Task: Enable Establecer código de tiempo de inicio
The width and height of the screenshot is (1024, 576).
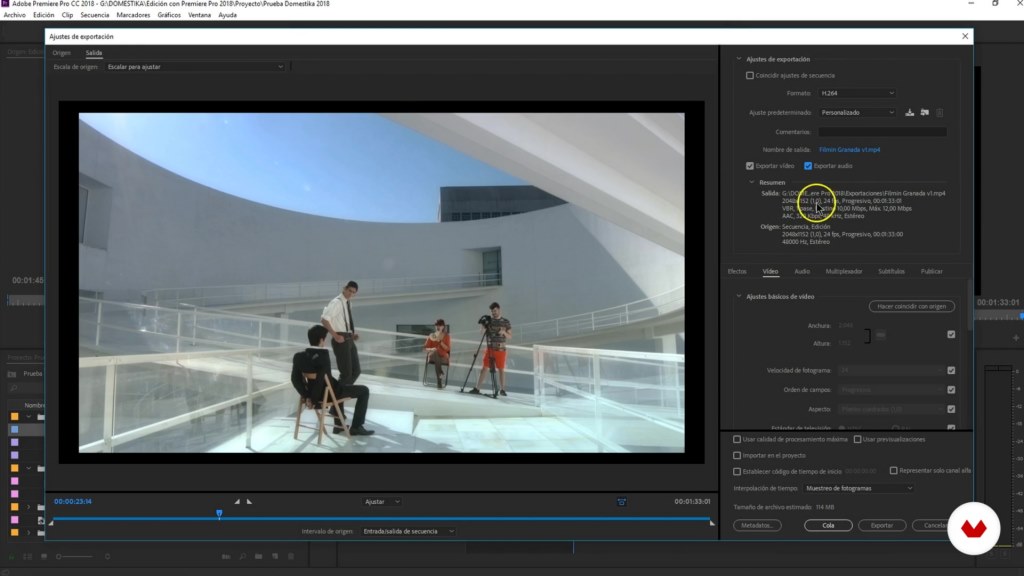Action: pos(737,472)
